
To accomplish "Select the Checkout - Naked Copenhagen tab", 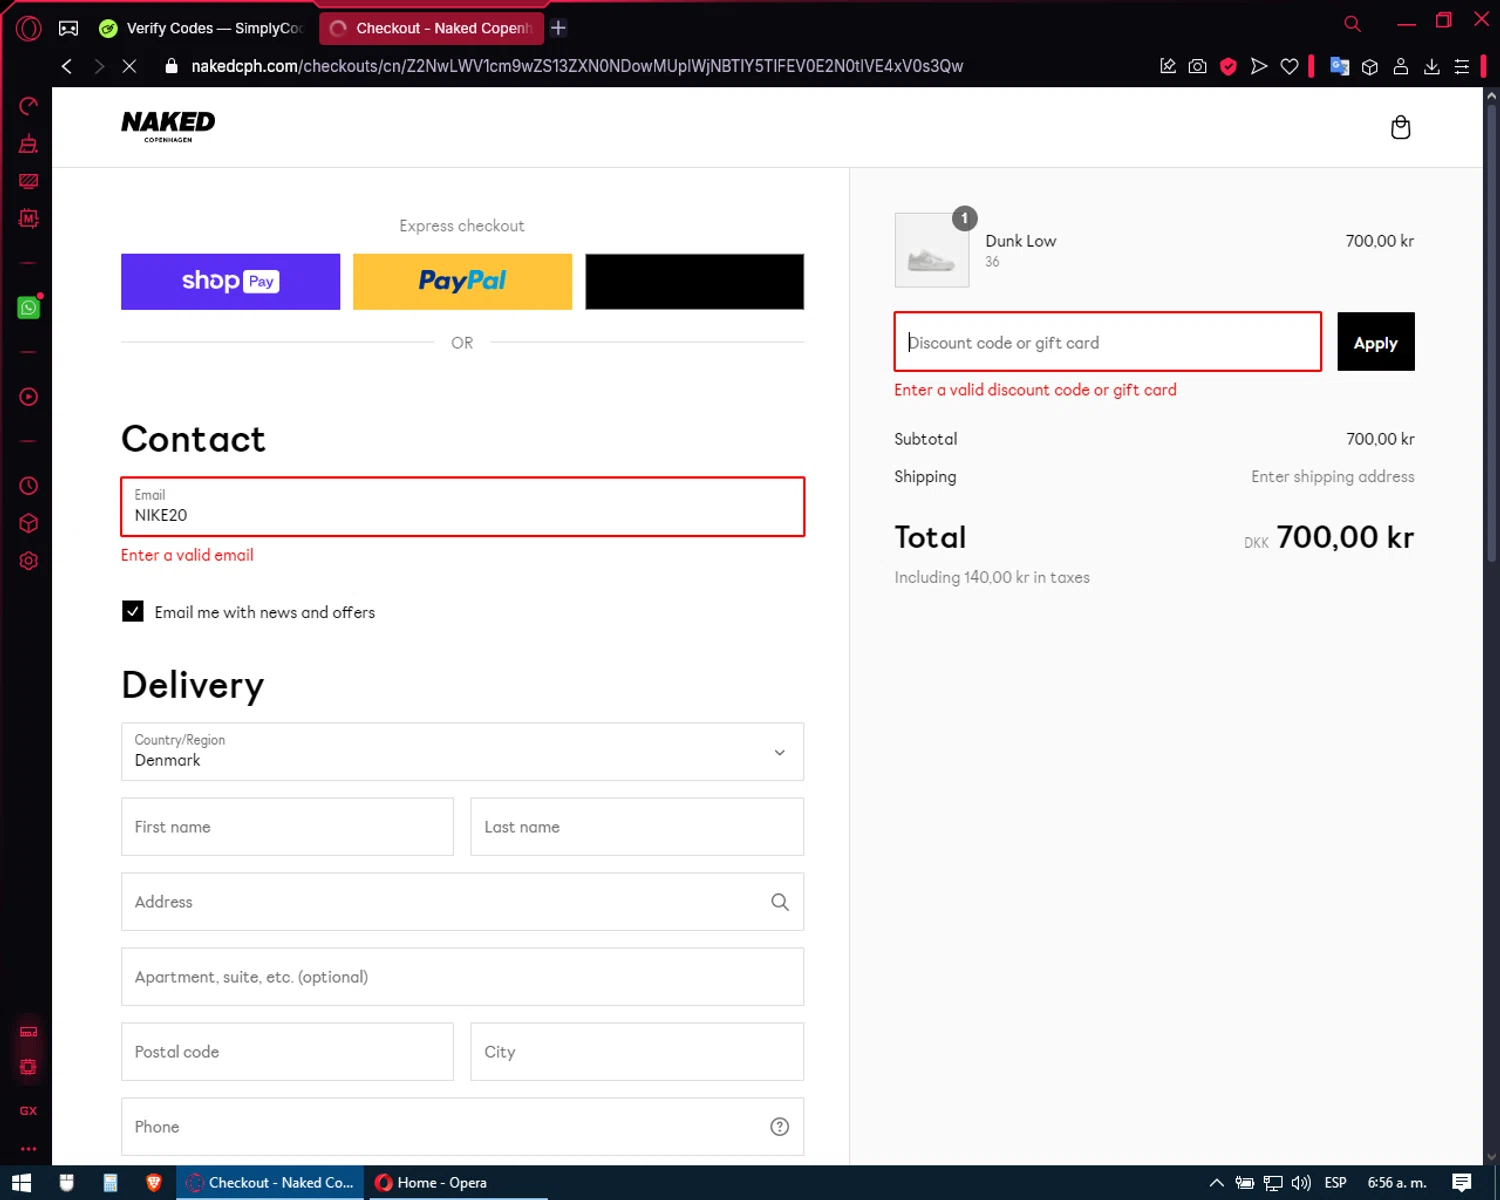I will [432, 28].
